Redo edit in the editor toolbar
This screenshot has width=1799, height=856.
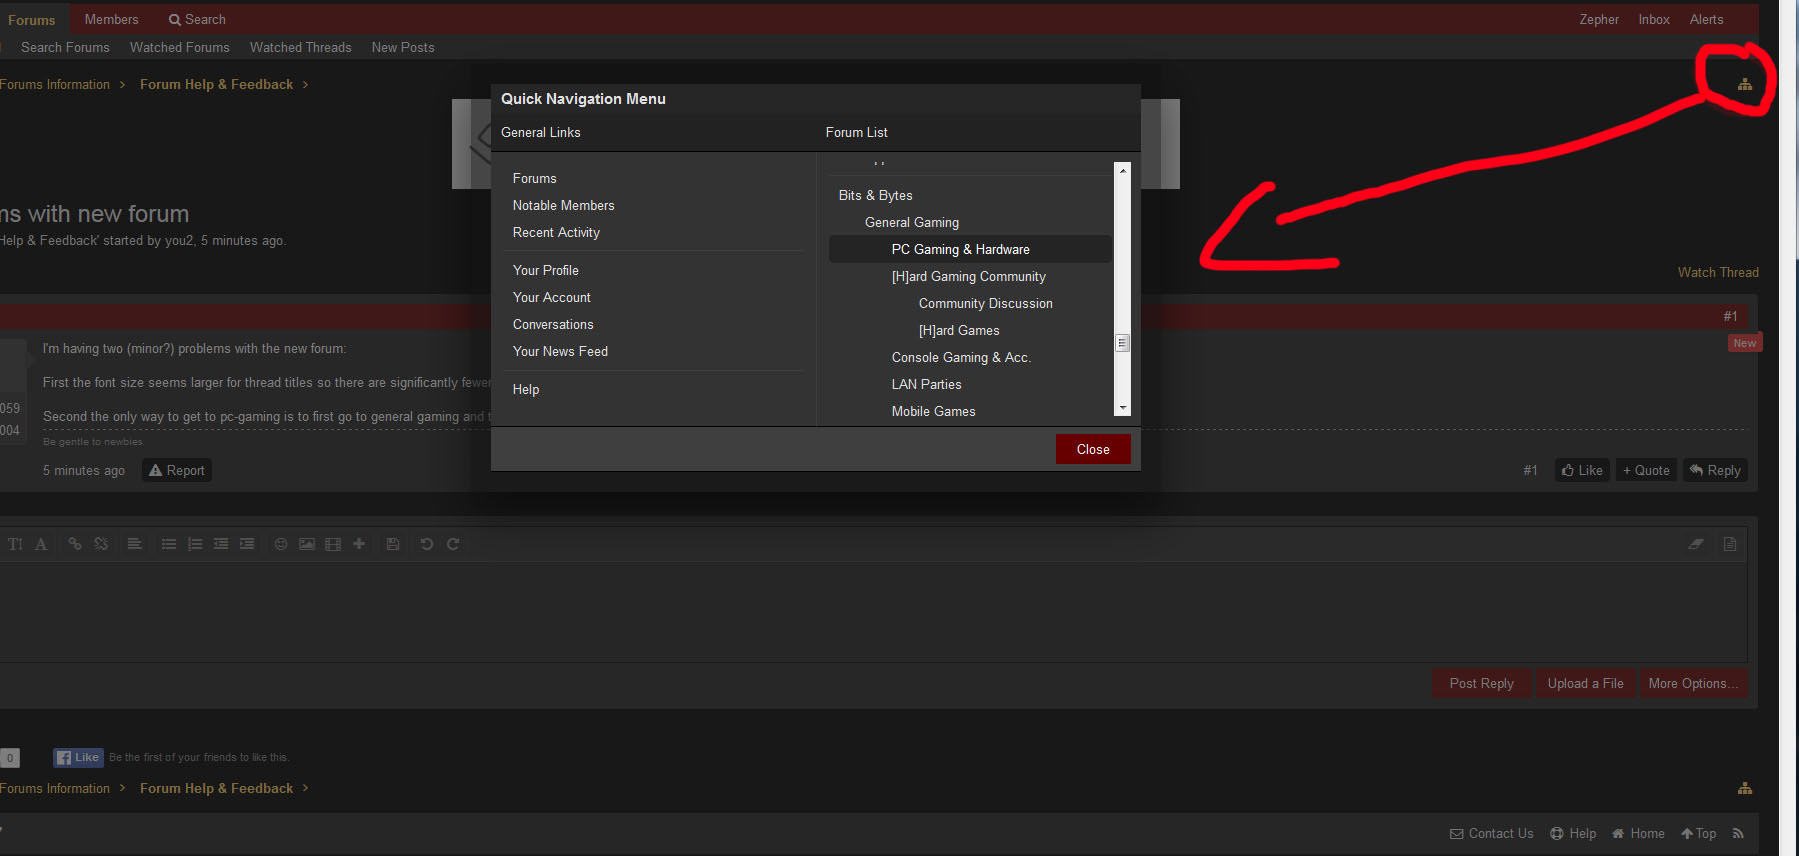(453, 544)
